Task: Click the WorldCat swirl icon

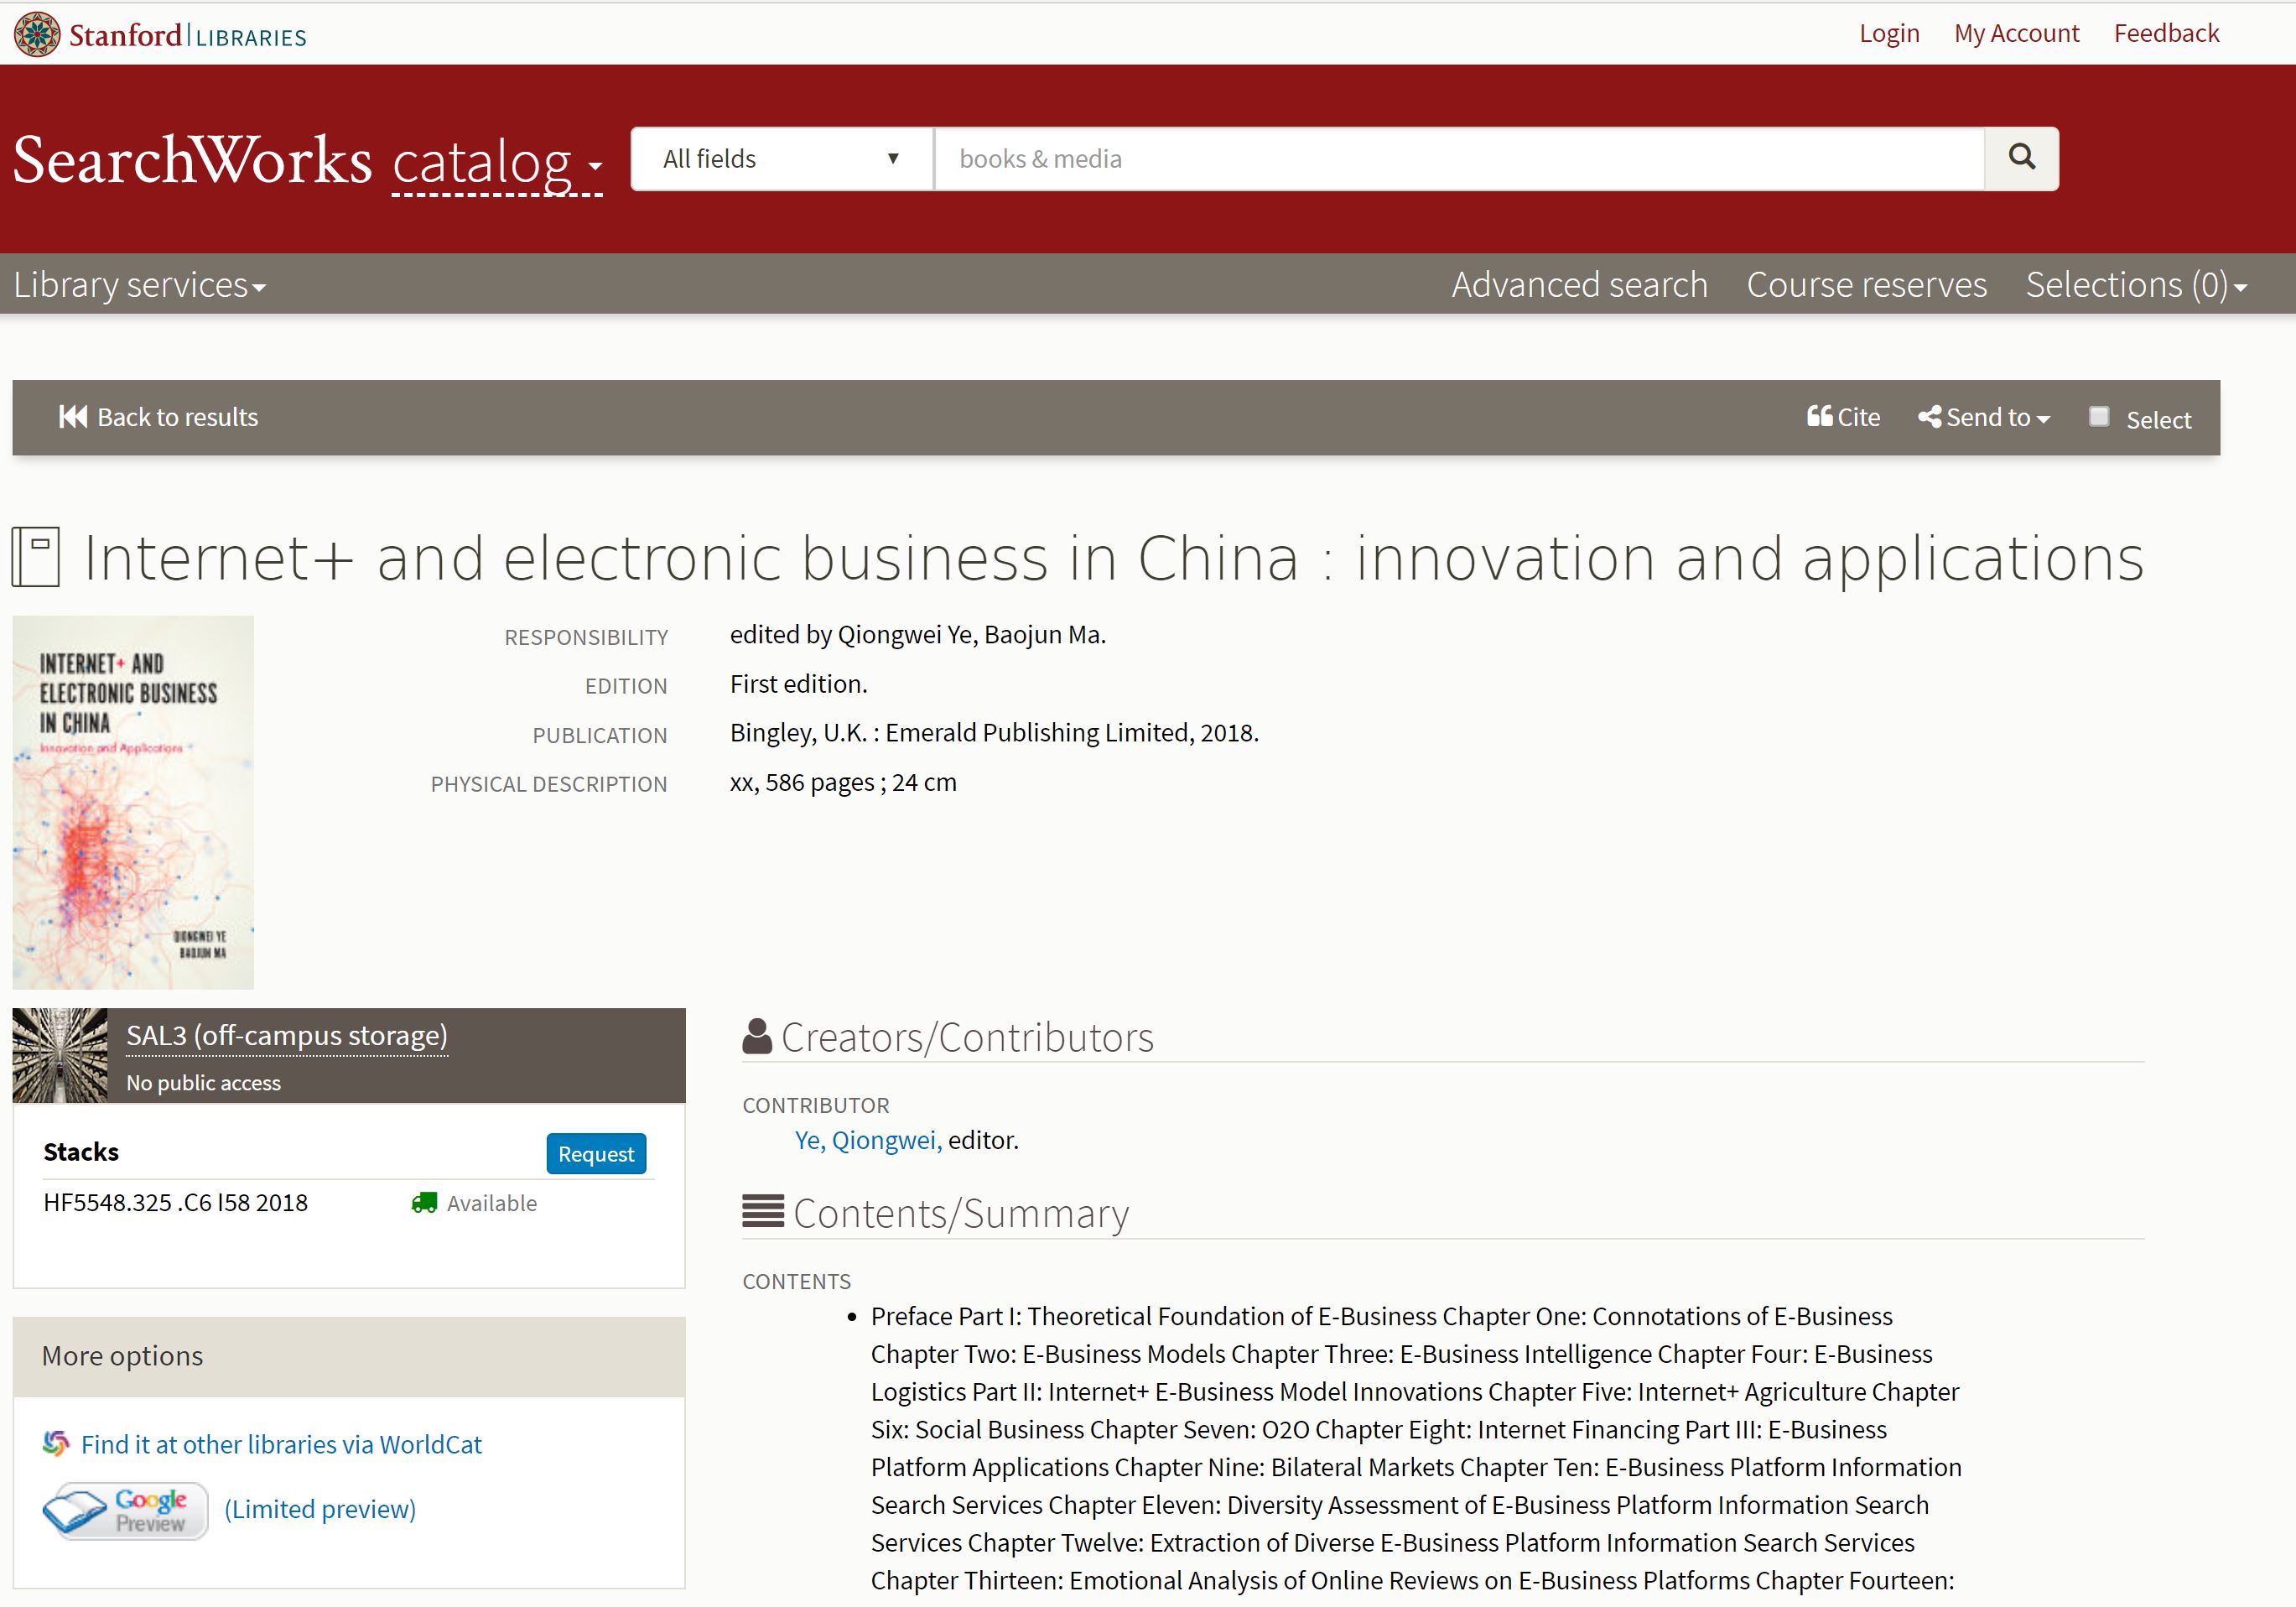Action: [x=56, y=1443]
